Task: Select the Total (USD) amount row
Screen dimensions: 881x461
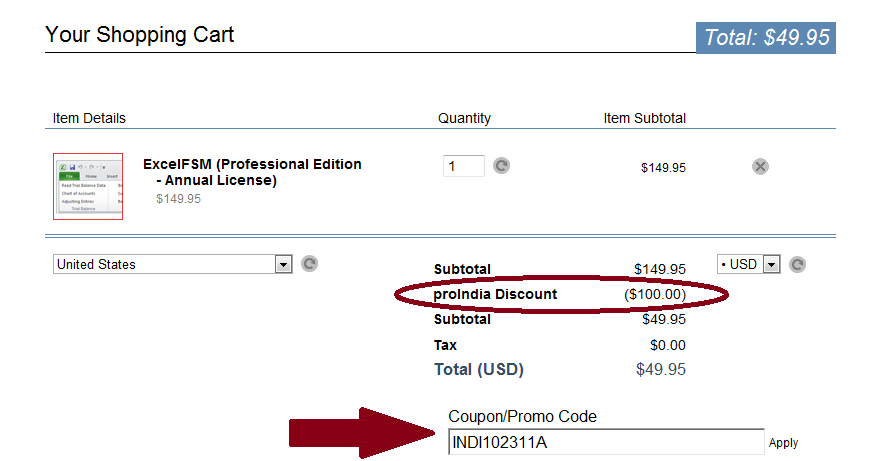Action: pyautogui.click(x=560, y=369)
